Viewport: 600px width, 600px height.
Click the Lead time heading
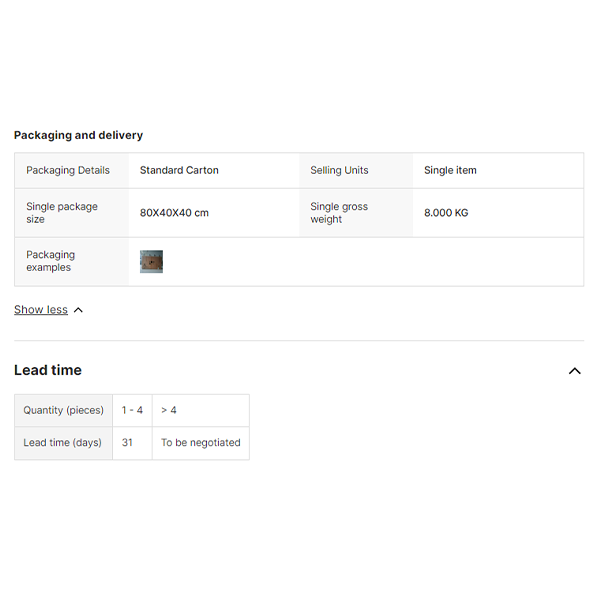(48, 370)
